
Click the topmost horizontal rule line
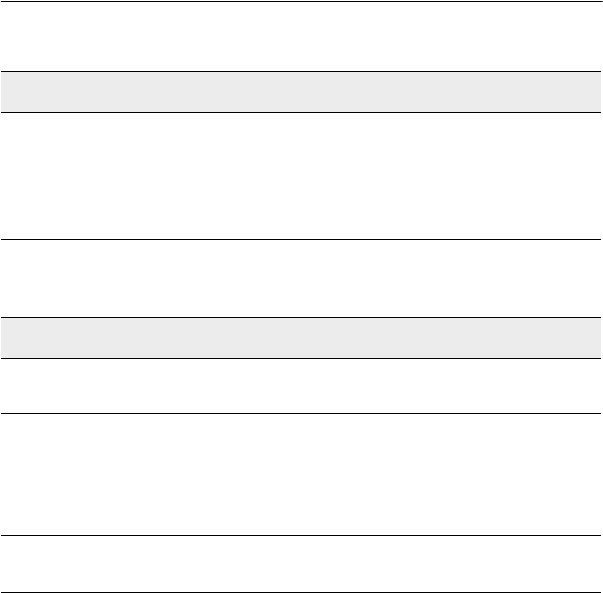pos(301,2)
